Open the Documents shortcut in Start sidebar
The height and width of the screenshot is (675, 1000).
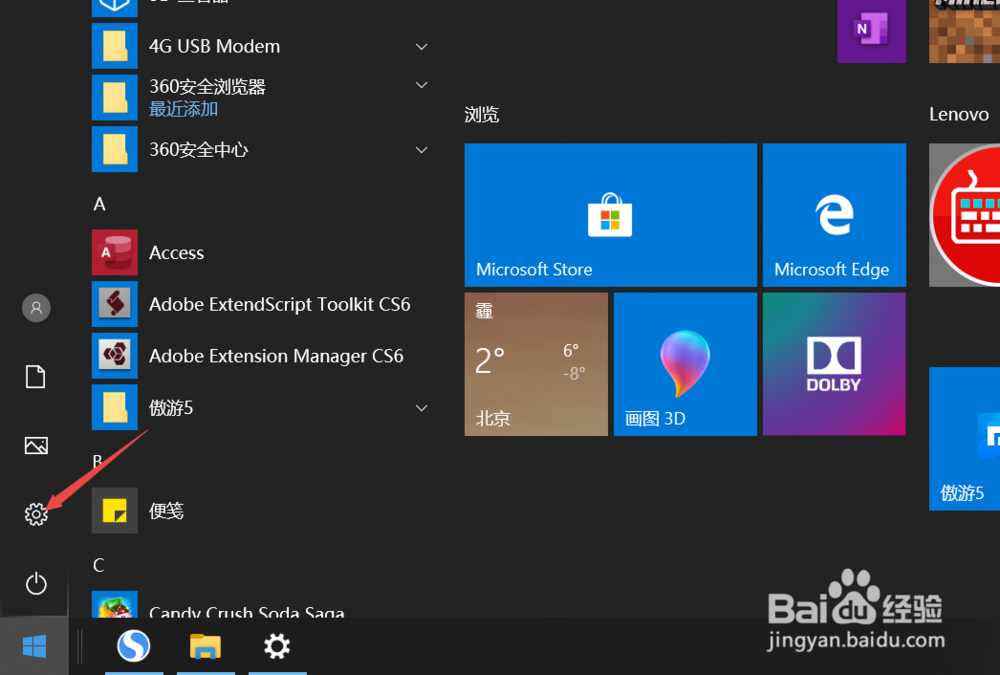(36, 376)
